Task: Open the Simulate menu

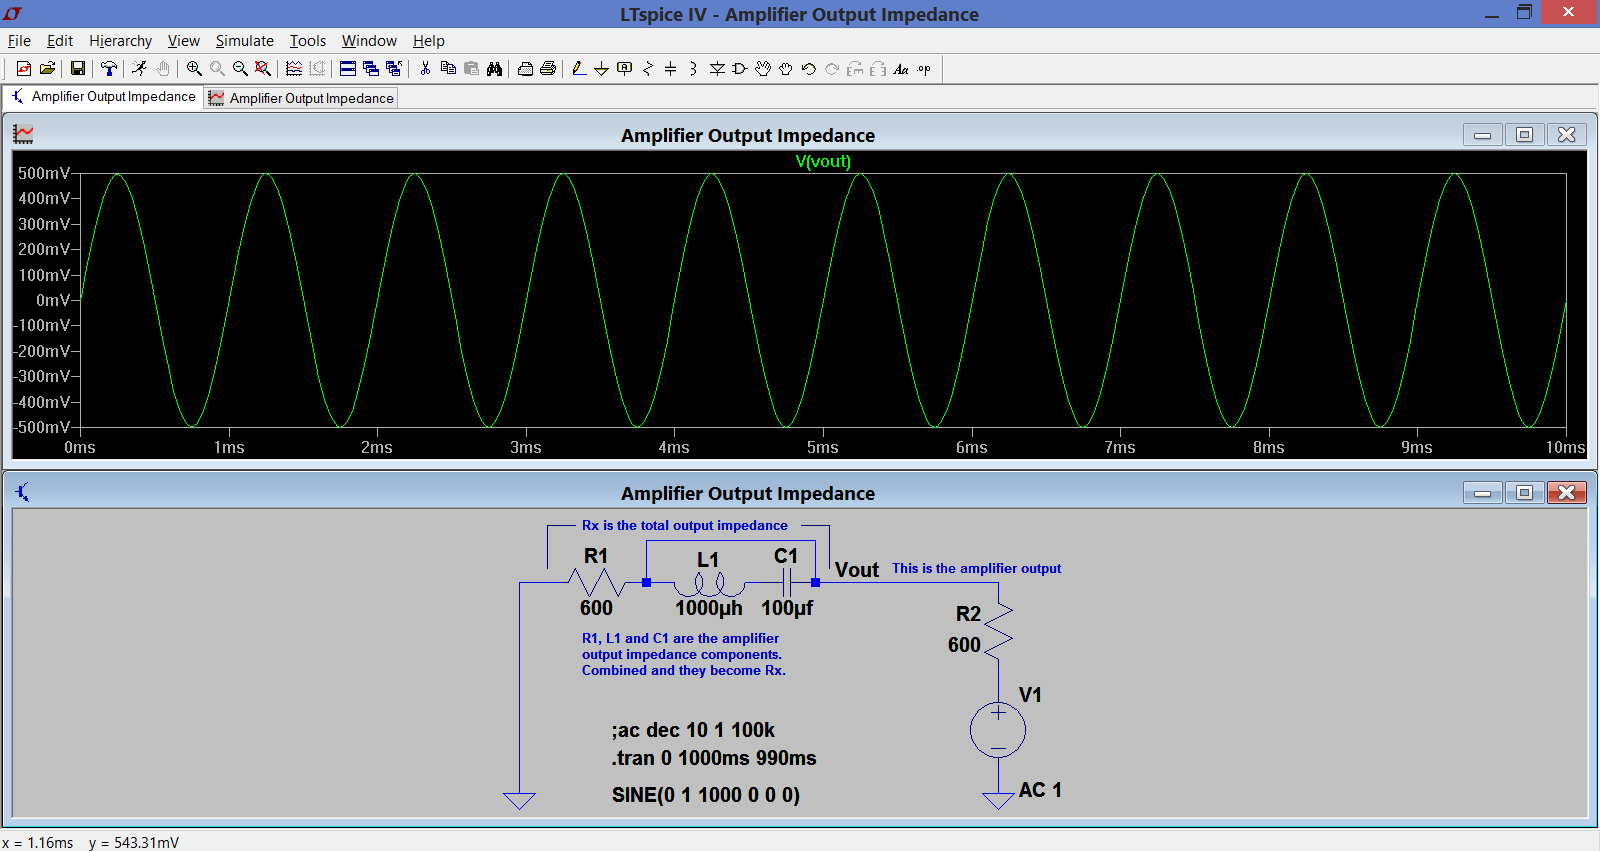Action: click(x=244, y=41)
